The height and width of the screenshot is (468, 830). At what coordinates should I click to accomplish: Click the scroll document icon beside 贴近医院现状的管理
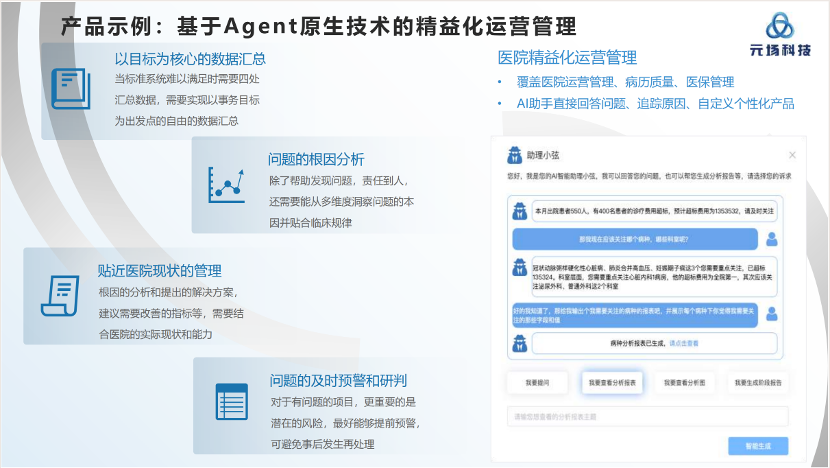click(x=60, y=295)
